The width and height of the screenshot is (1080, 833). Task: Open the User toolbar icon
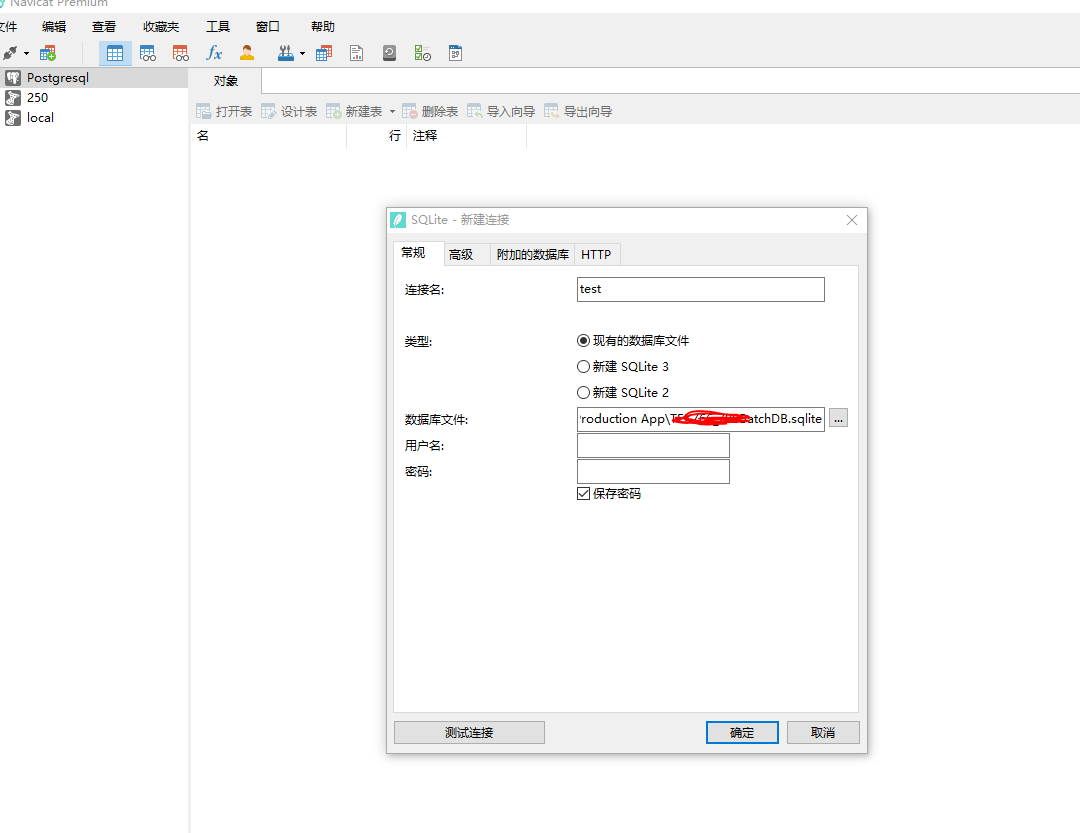click(247, 53)
